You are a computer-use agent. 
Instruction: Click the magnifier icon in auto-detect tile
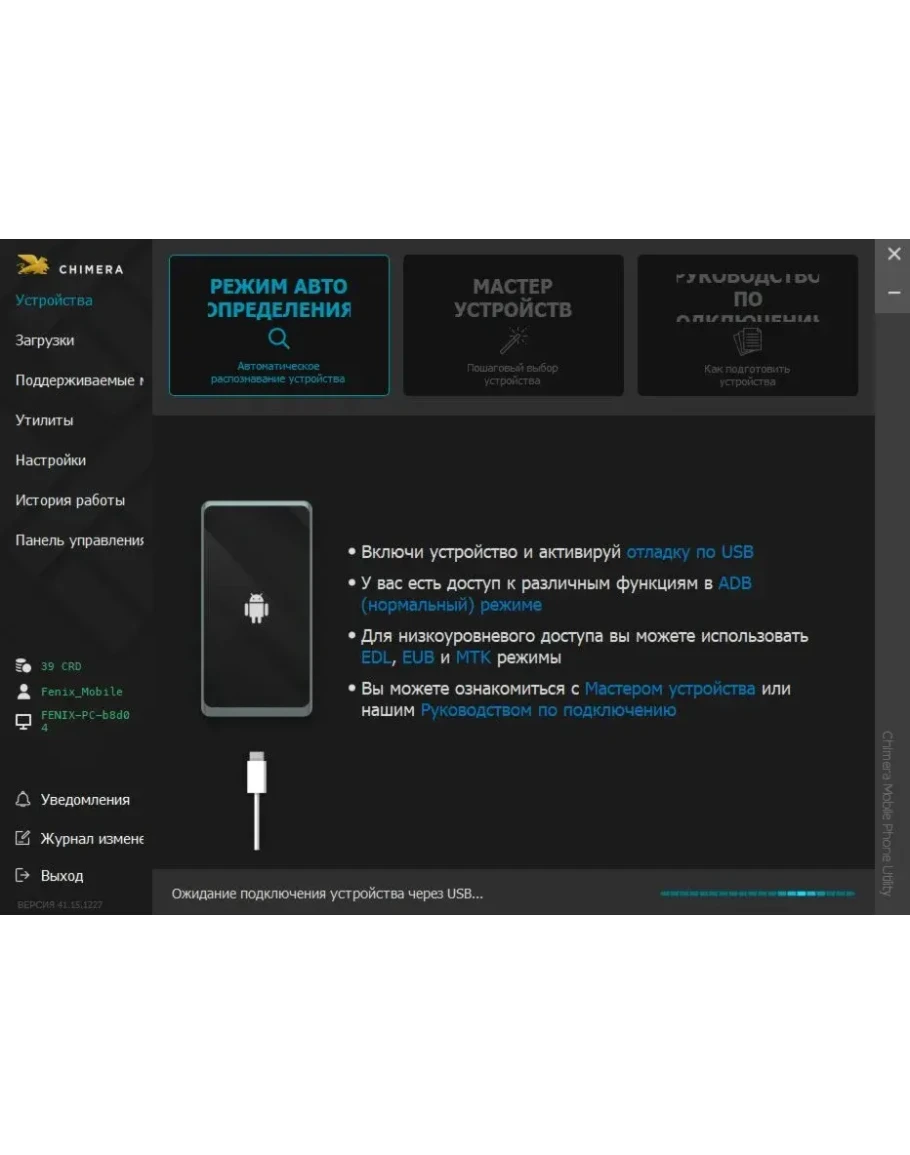coord(279,338)
